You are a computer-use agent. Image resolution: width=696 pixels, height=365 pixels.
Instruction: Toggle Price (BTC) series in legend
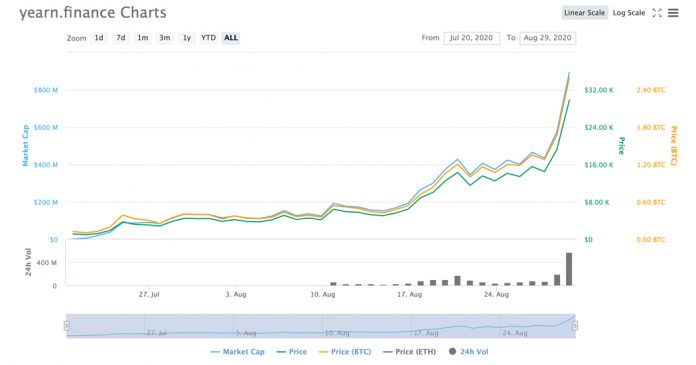tap(345, 352)
